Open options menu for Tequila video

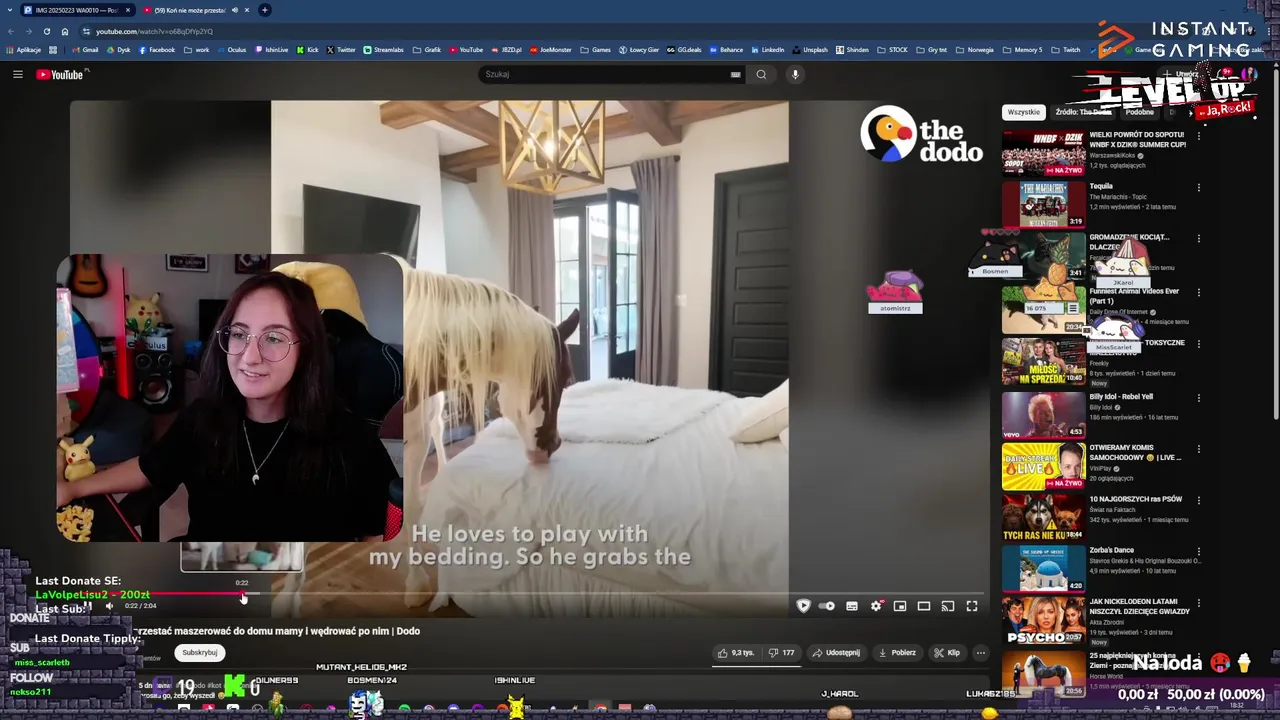pyautogui.click(x=1199, y=187)
